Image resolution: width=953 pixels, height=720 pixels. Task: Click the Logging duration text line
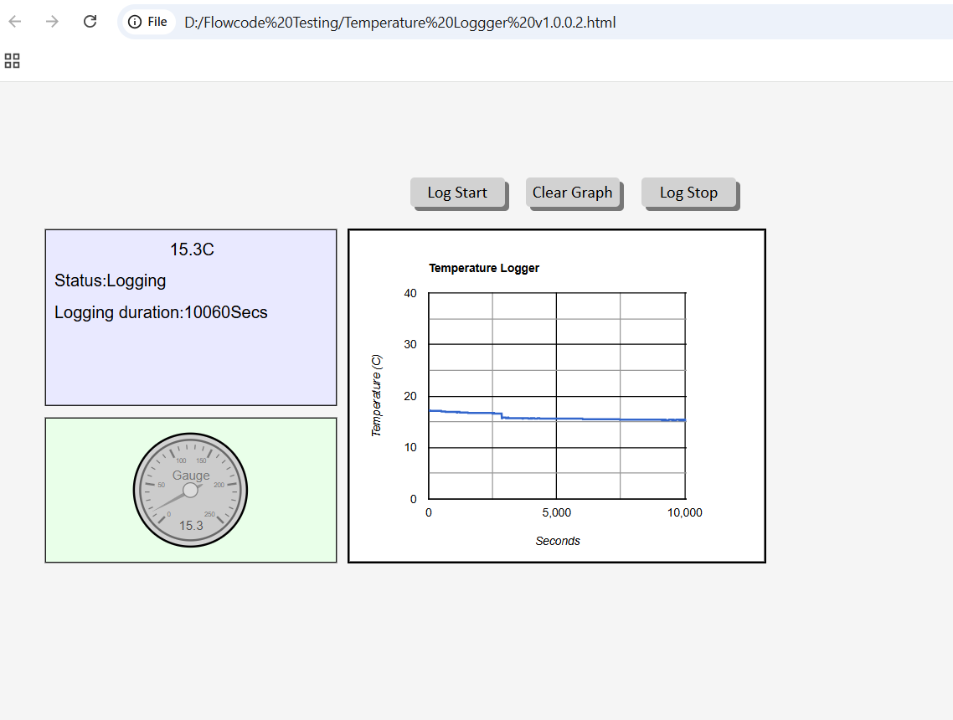pos(161,312)
